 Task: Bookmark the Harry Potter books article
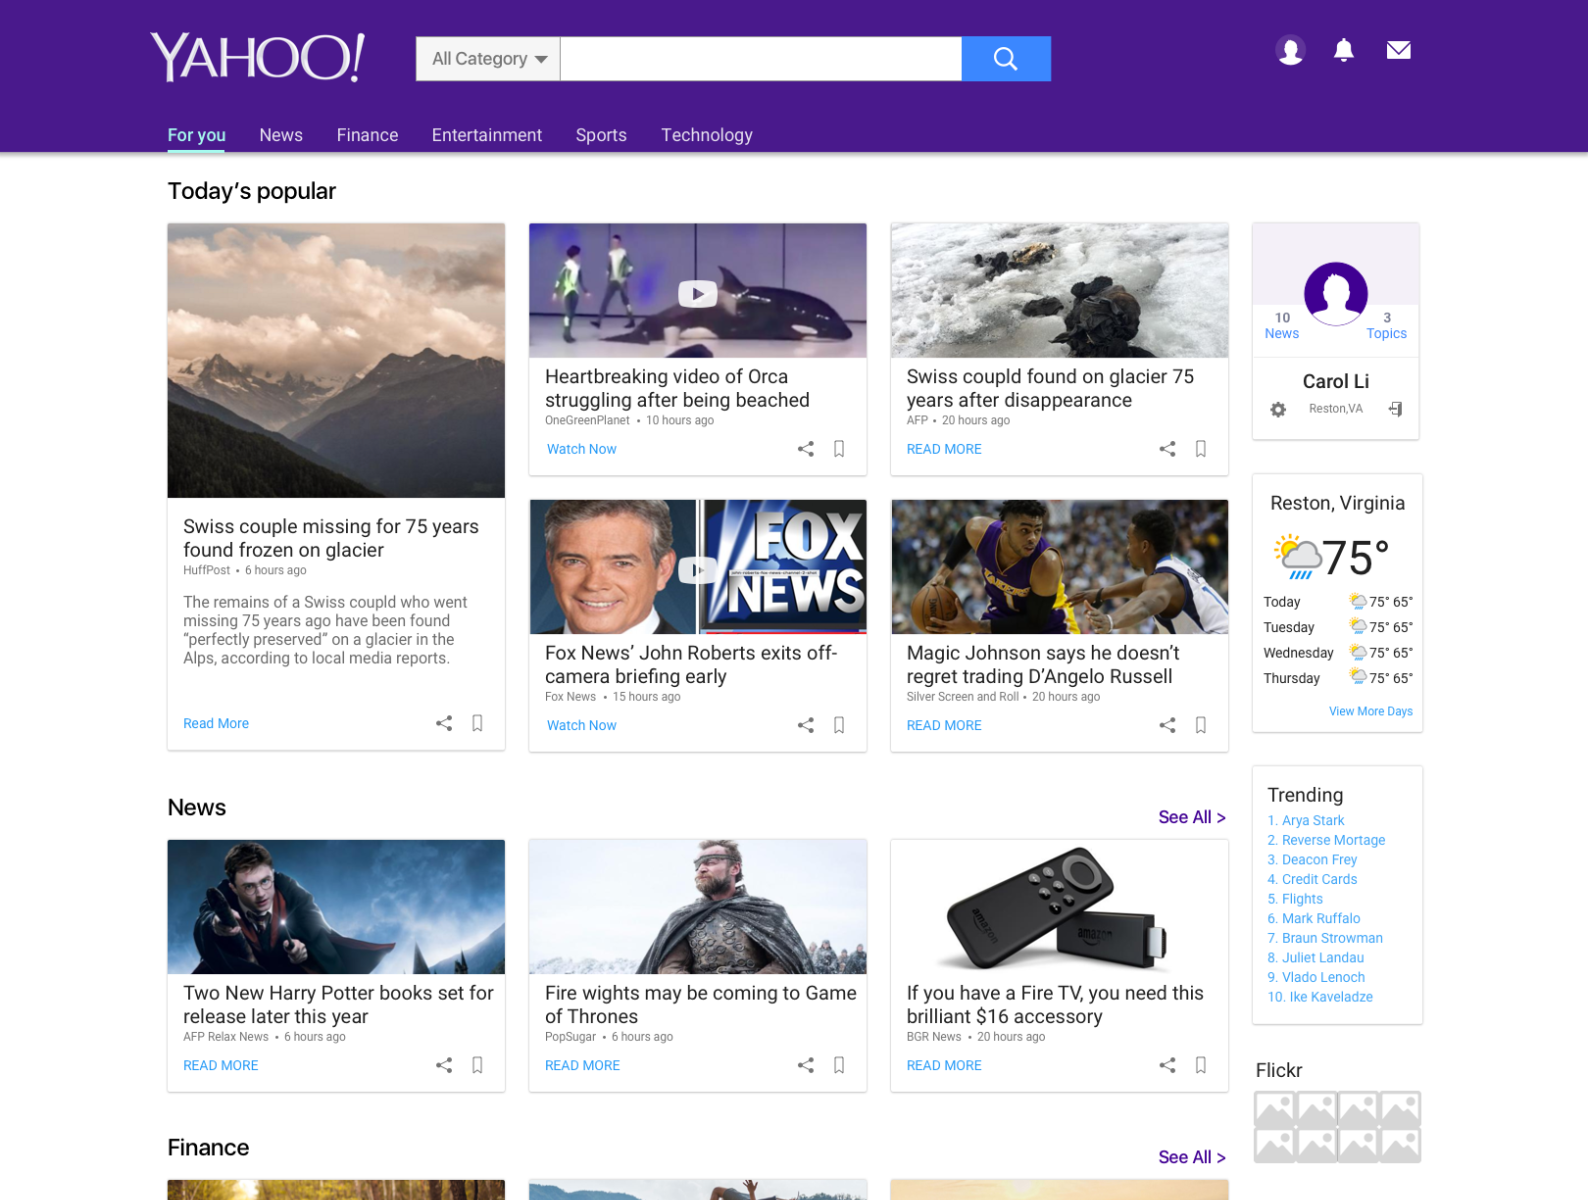click(x=478, y=1065)
